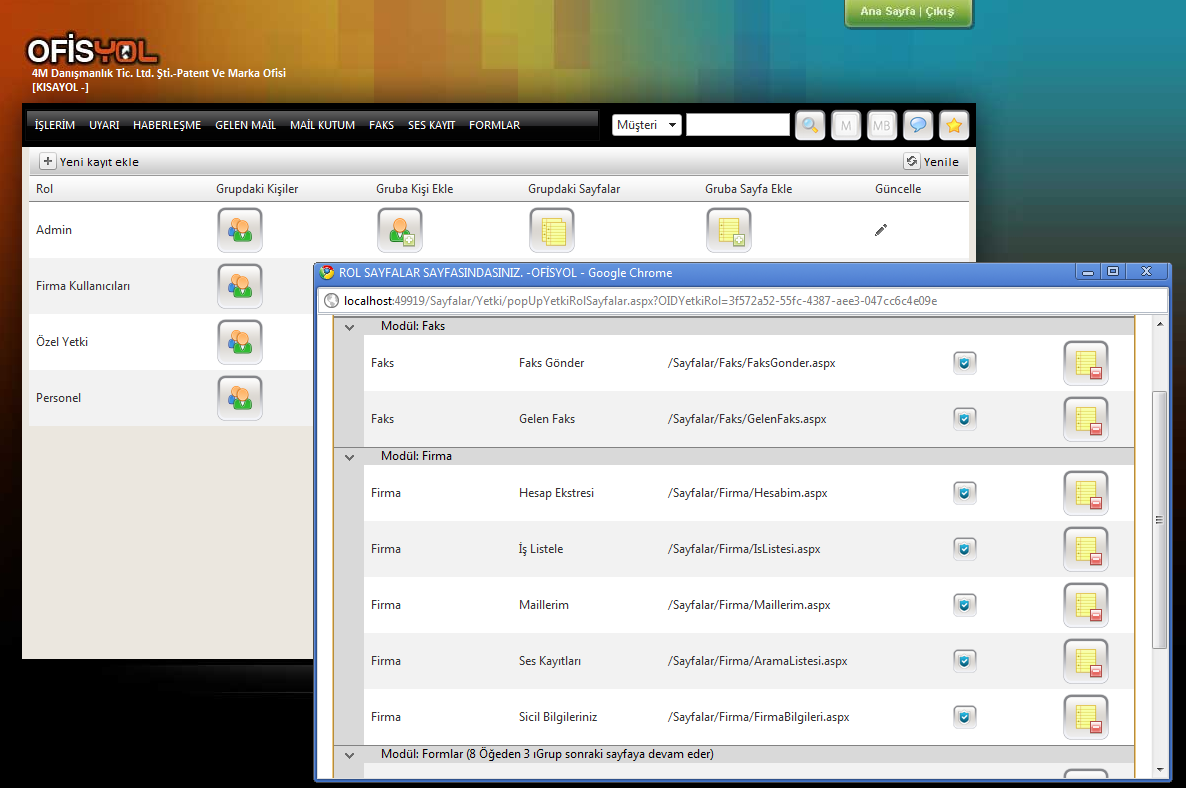This screenshot has height=788, width=1186.
Task: Toggle checkbox for Faks Gönder row
Action: pos(964,363)
